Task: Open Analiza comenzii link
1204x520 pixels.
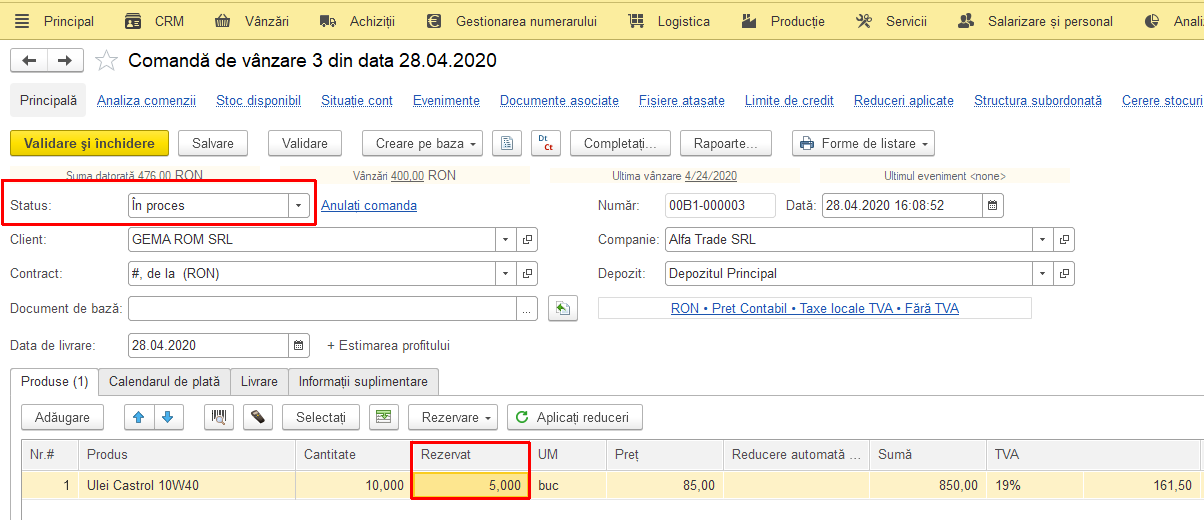Action: coord(146,101)
